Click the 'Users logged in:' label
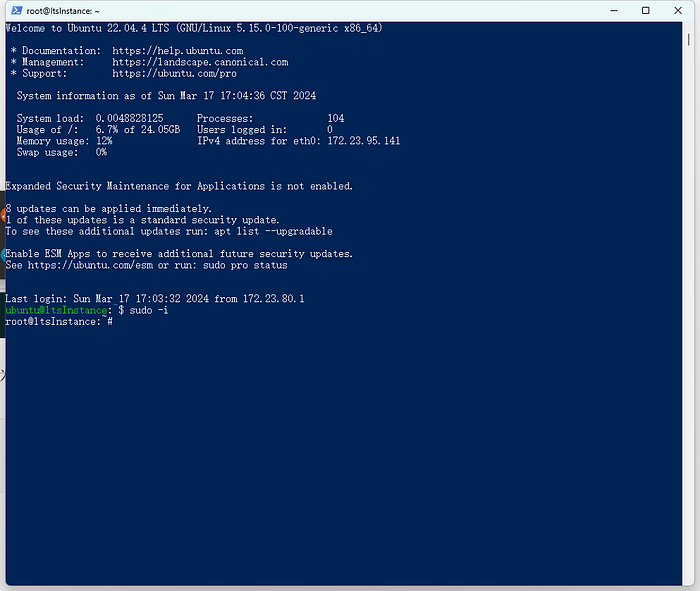 tap(242, 129)
